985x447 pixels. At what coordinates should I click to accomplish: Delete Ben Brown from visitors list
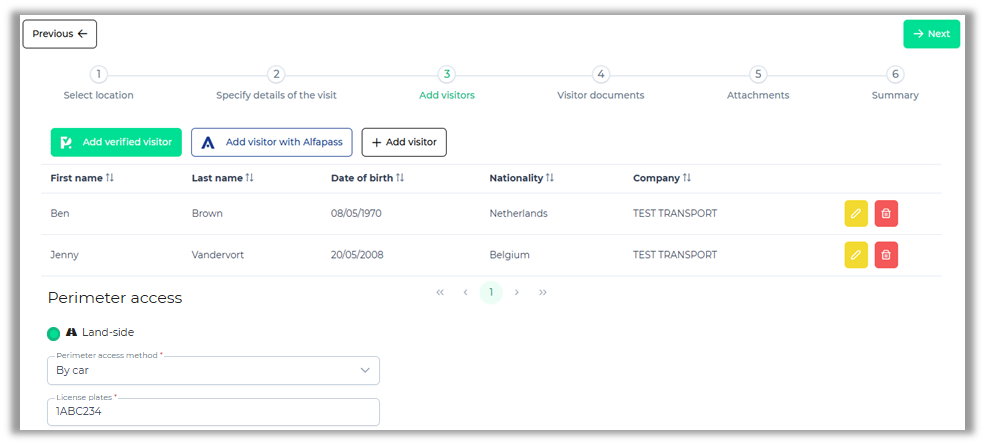click(886, 213)
